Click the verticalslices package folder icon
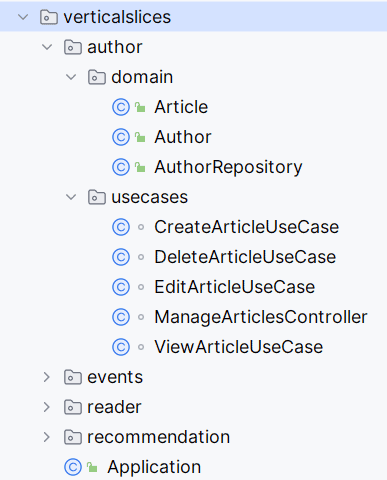The height and width of the screenshot is (480, 387). pos(49,17)
